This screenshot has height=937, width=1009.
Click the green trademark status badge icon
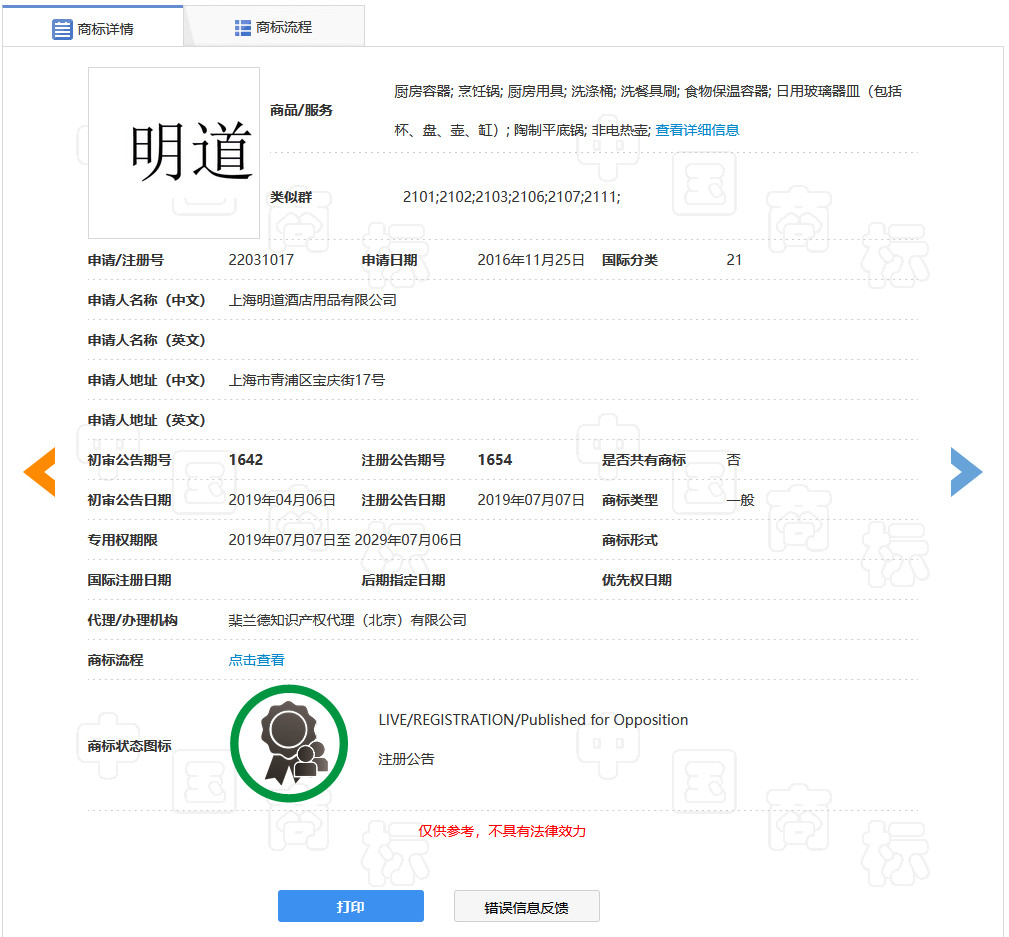point(289,742)
